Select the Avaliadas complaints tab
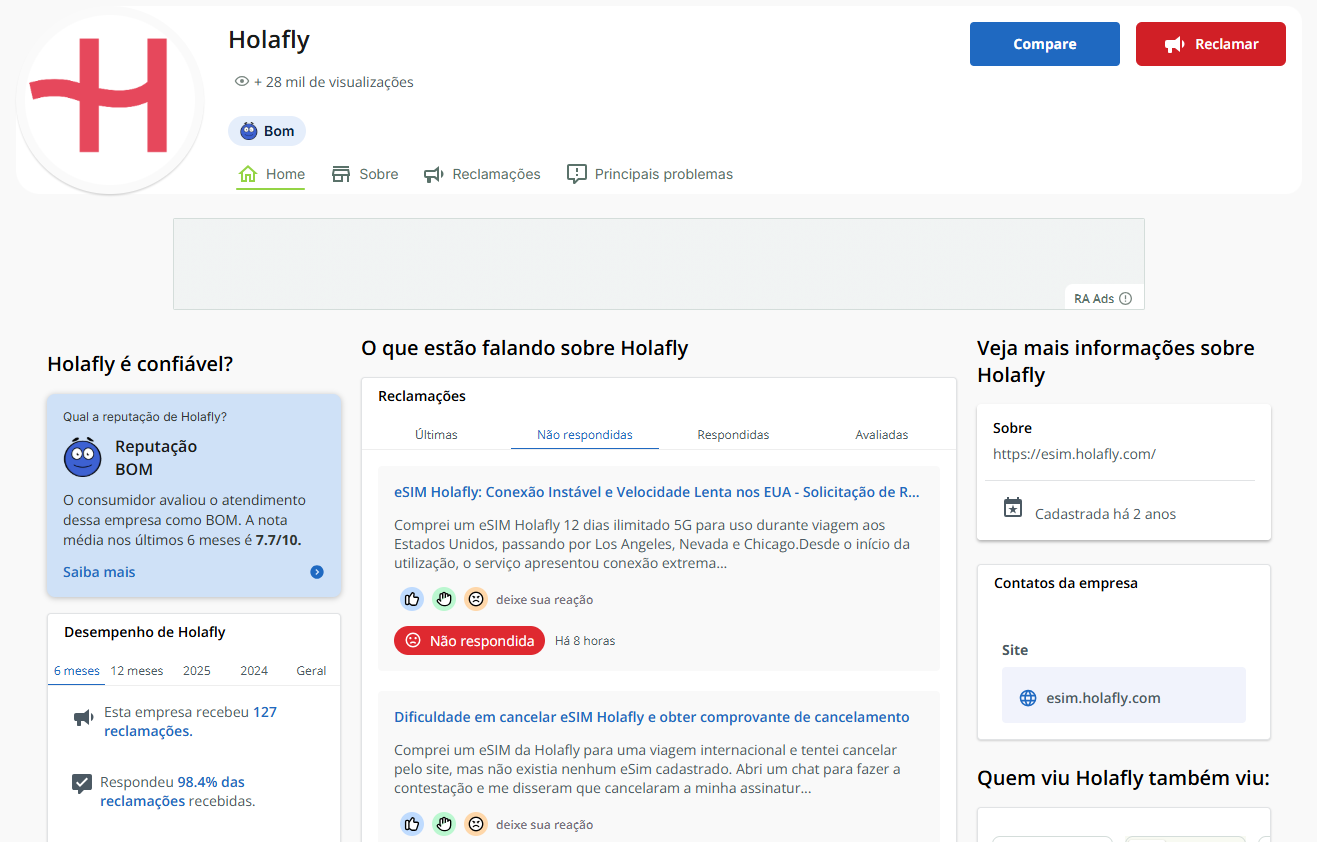 point(881,435)
